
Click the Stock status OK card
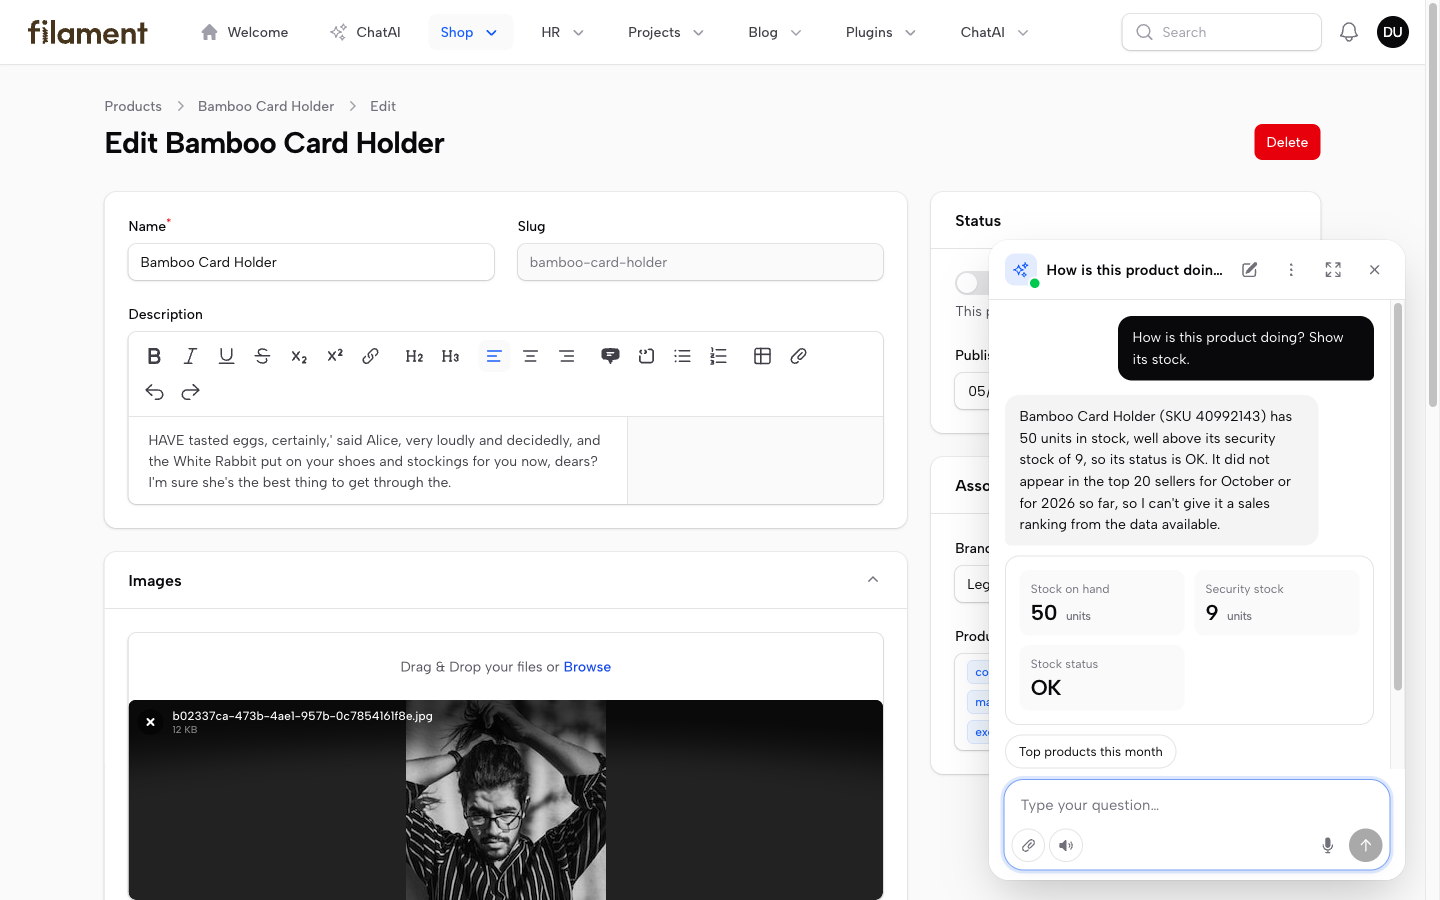click(x=1101, y=677)
